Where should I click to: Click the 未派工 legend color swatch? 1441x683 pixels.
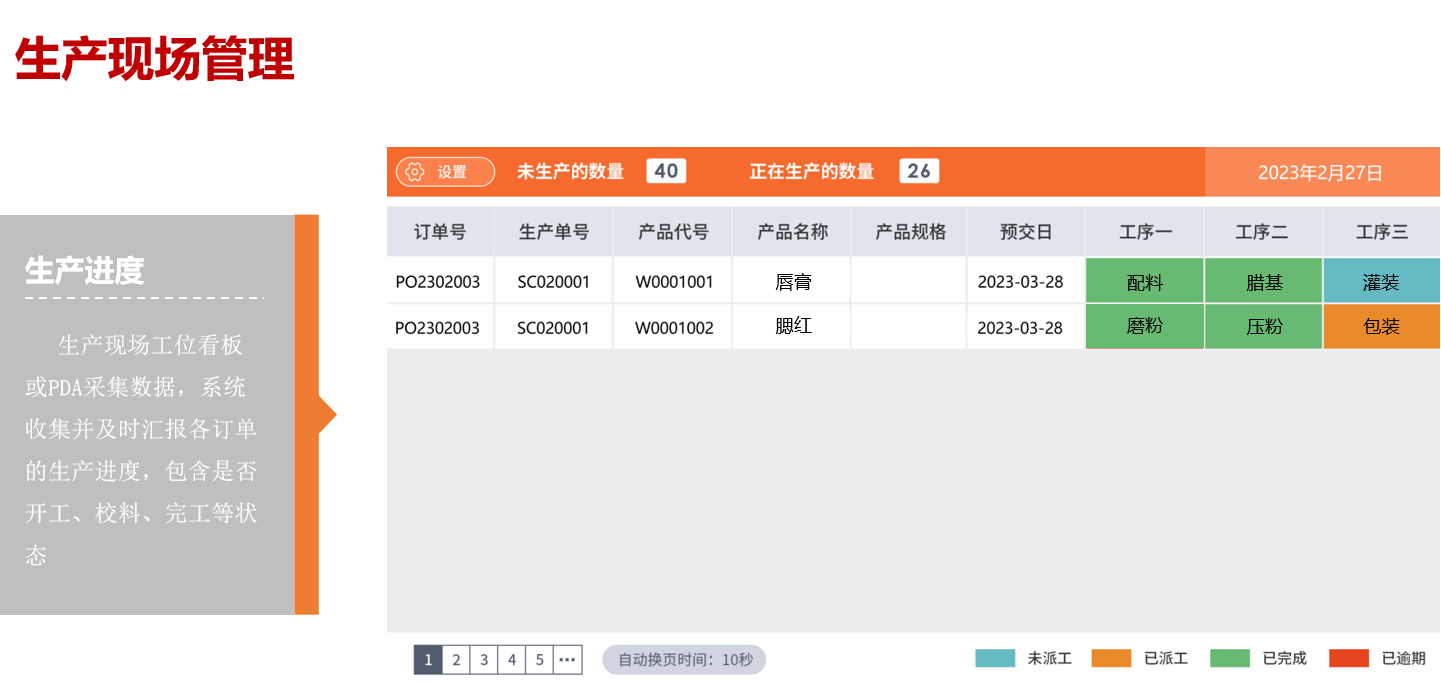point(995,658)
